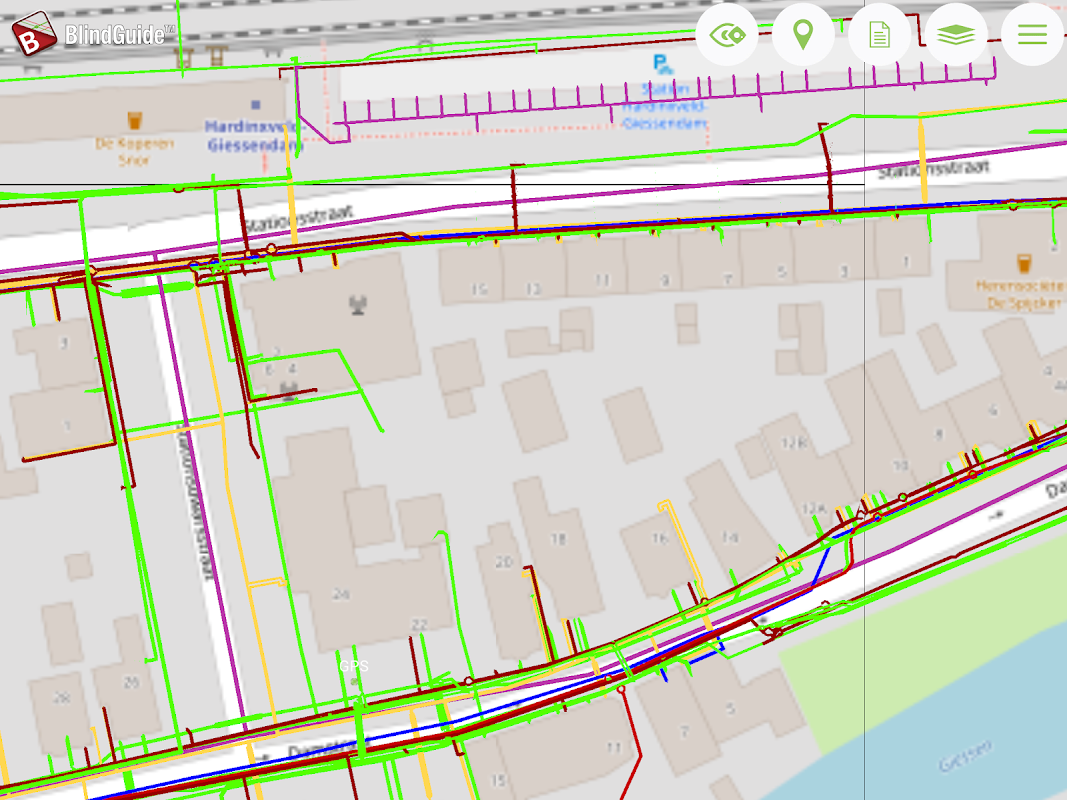Open the document page icon button
This screenshot has height=800, width=1067.
click(879, 35)
